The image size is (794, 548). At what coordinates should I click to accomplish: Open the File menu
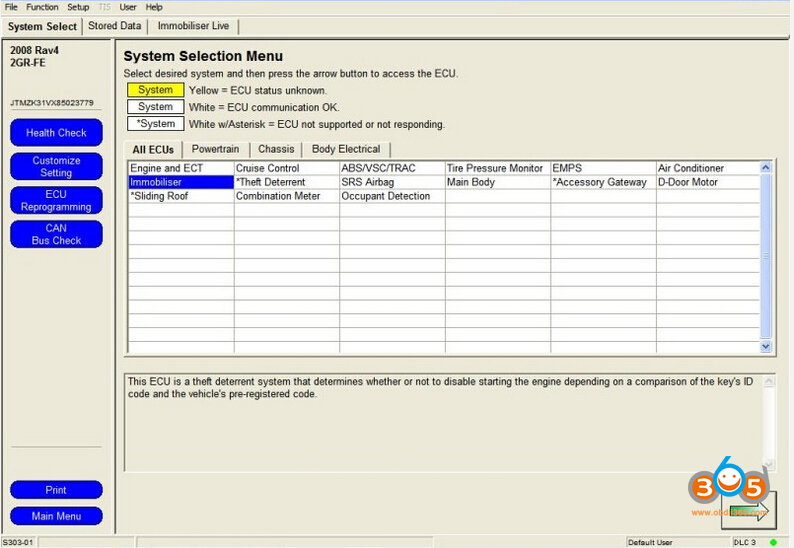click(x=11, y=7)
